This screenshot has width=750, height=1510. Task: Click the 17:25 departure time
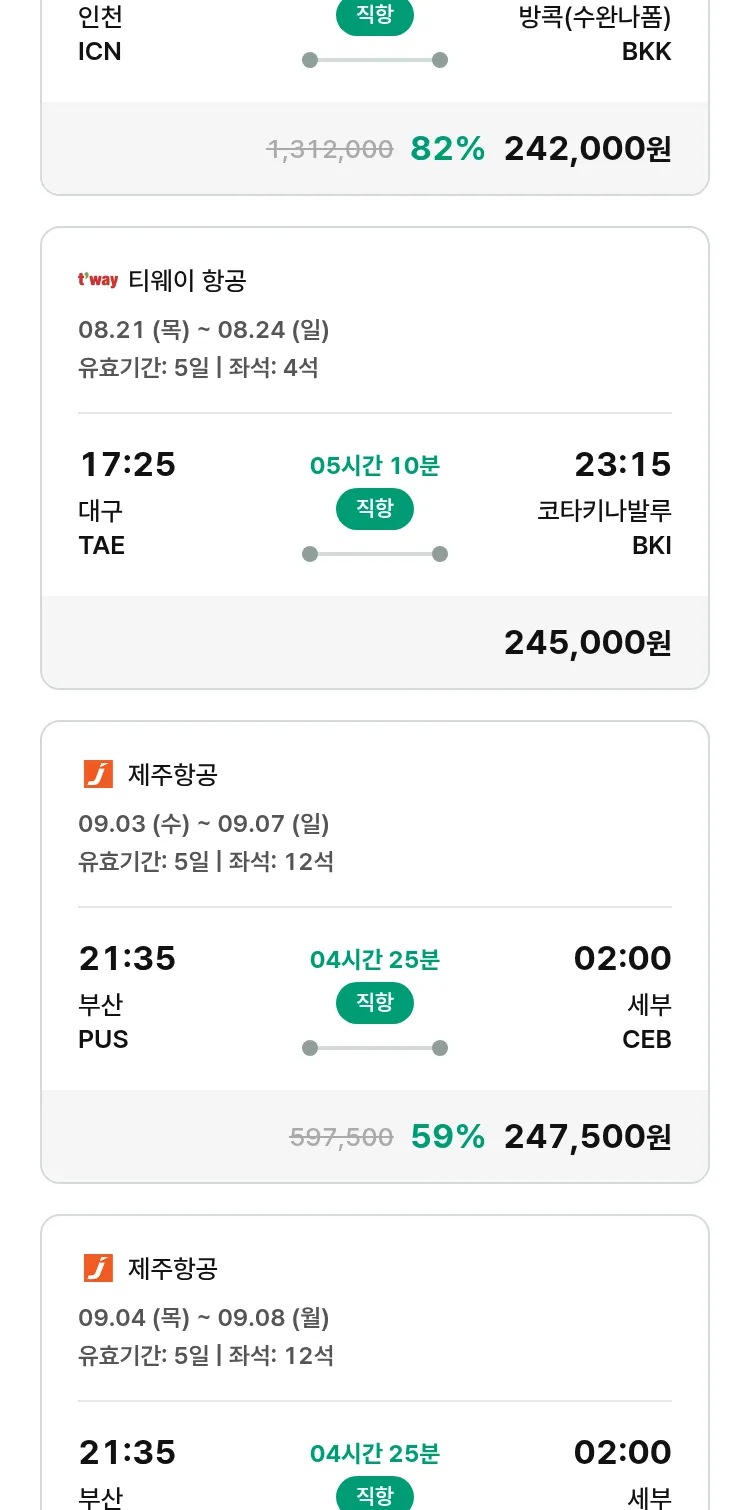(x=127, y=465)
